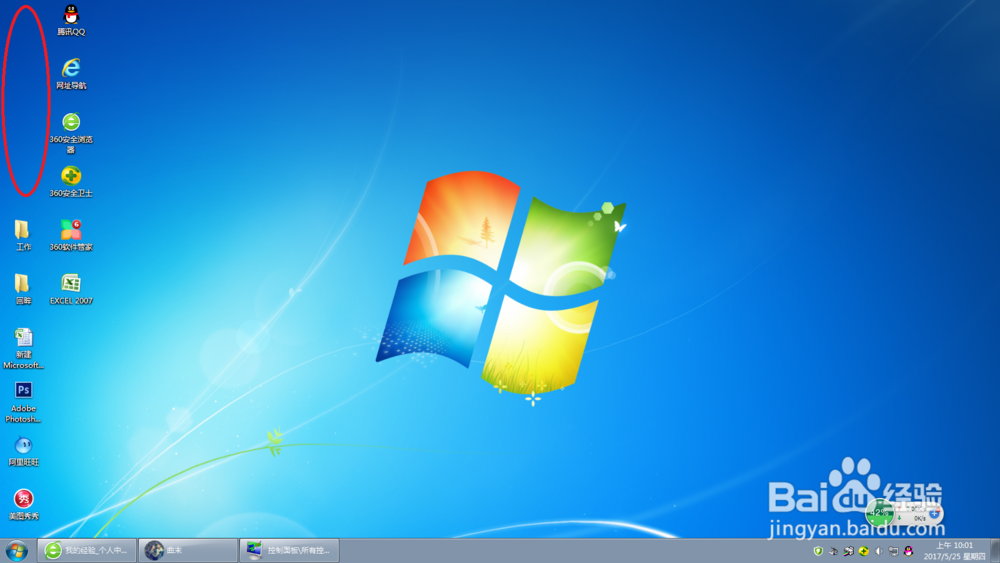Open the 腾讯QQ desktop shortcut
The width and height of the screenshot is (1000, 563).
tap(71, 20)
